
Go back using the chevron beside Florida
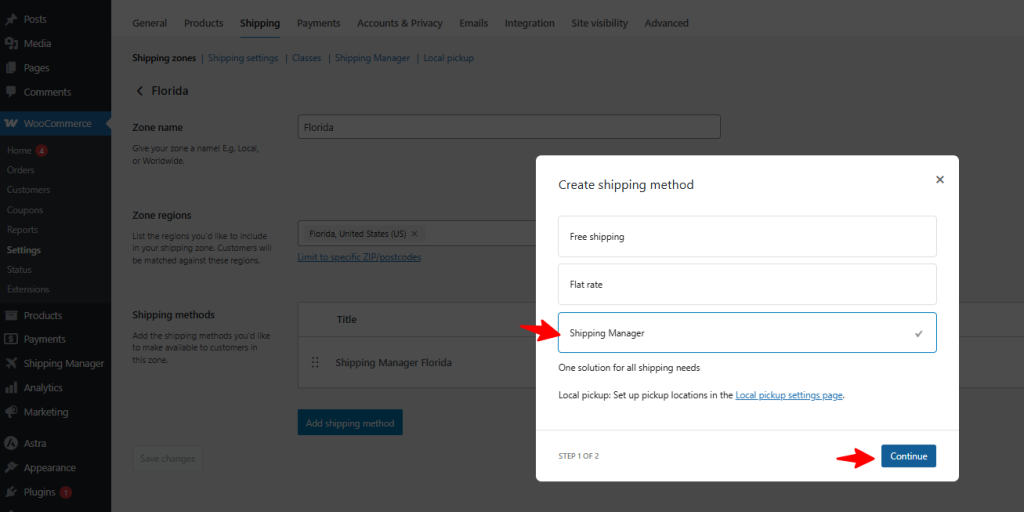coord(139,91)
